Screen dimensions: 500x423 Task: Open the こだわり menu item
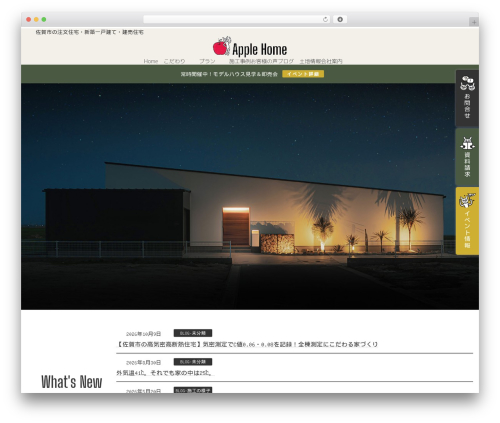click(174, 61)
